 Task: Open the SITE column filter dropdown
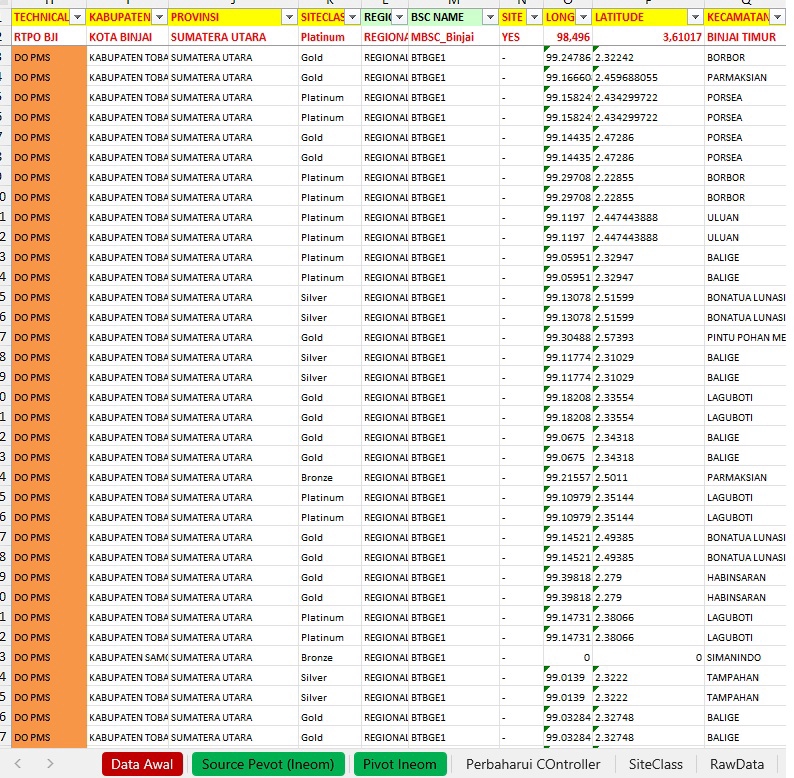pos(535,17)
